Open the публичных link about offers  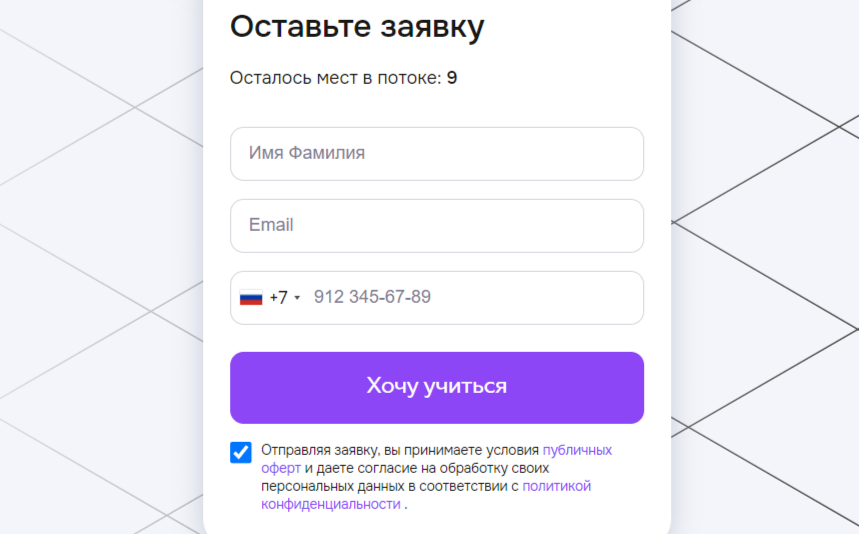[577, 450]
